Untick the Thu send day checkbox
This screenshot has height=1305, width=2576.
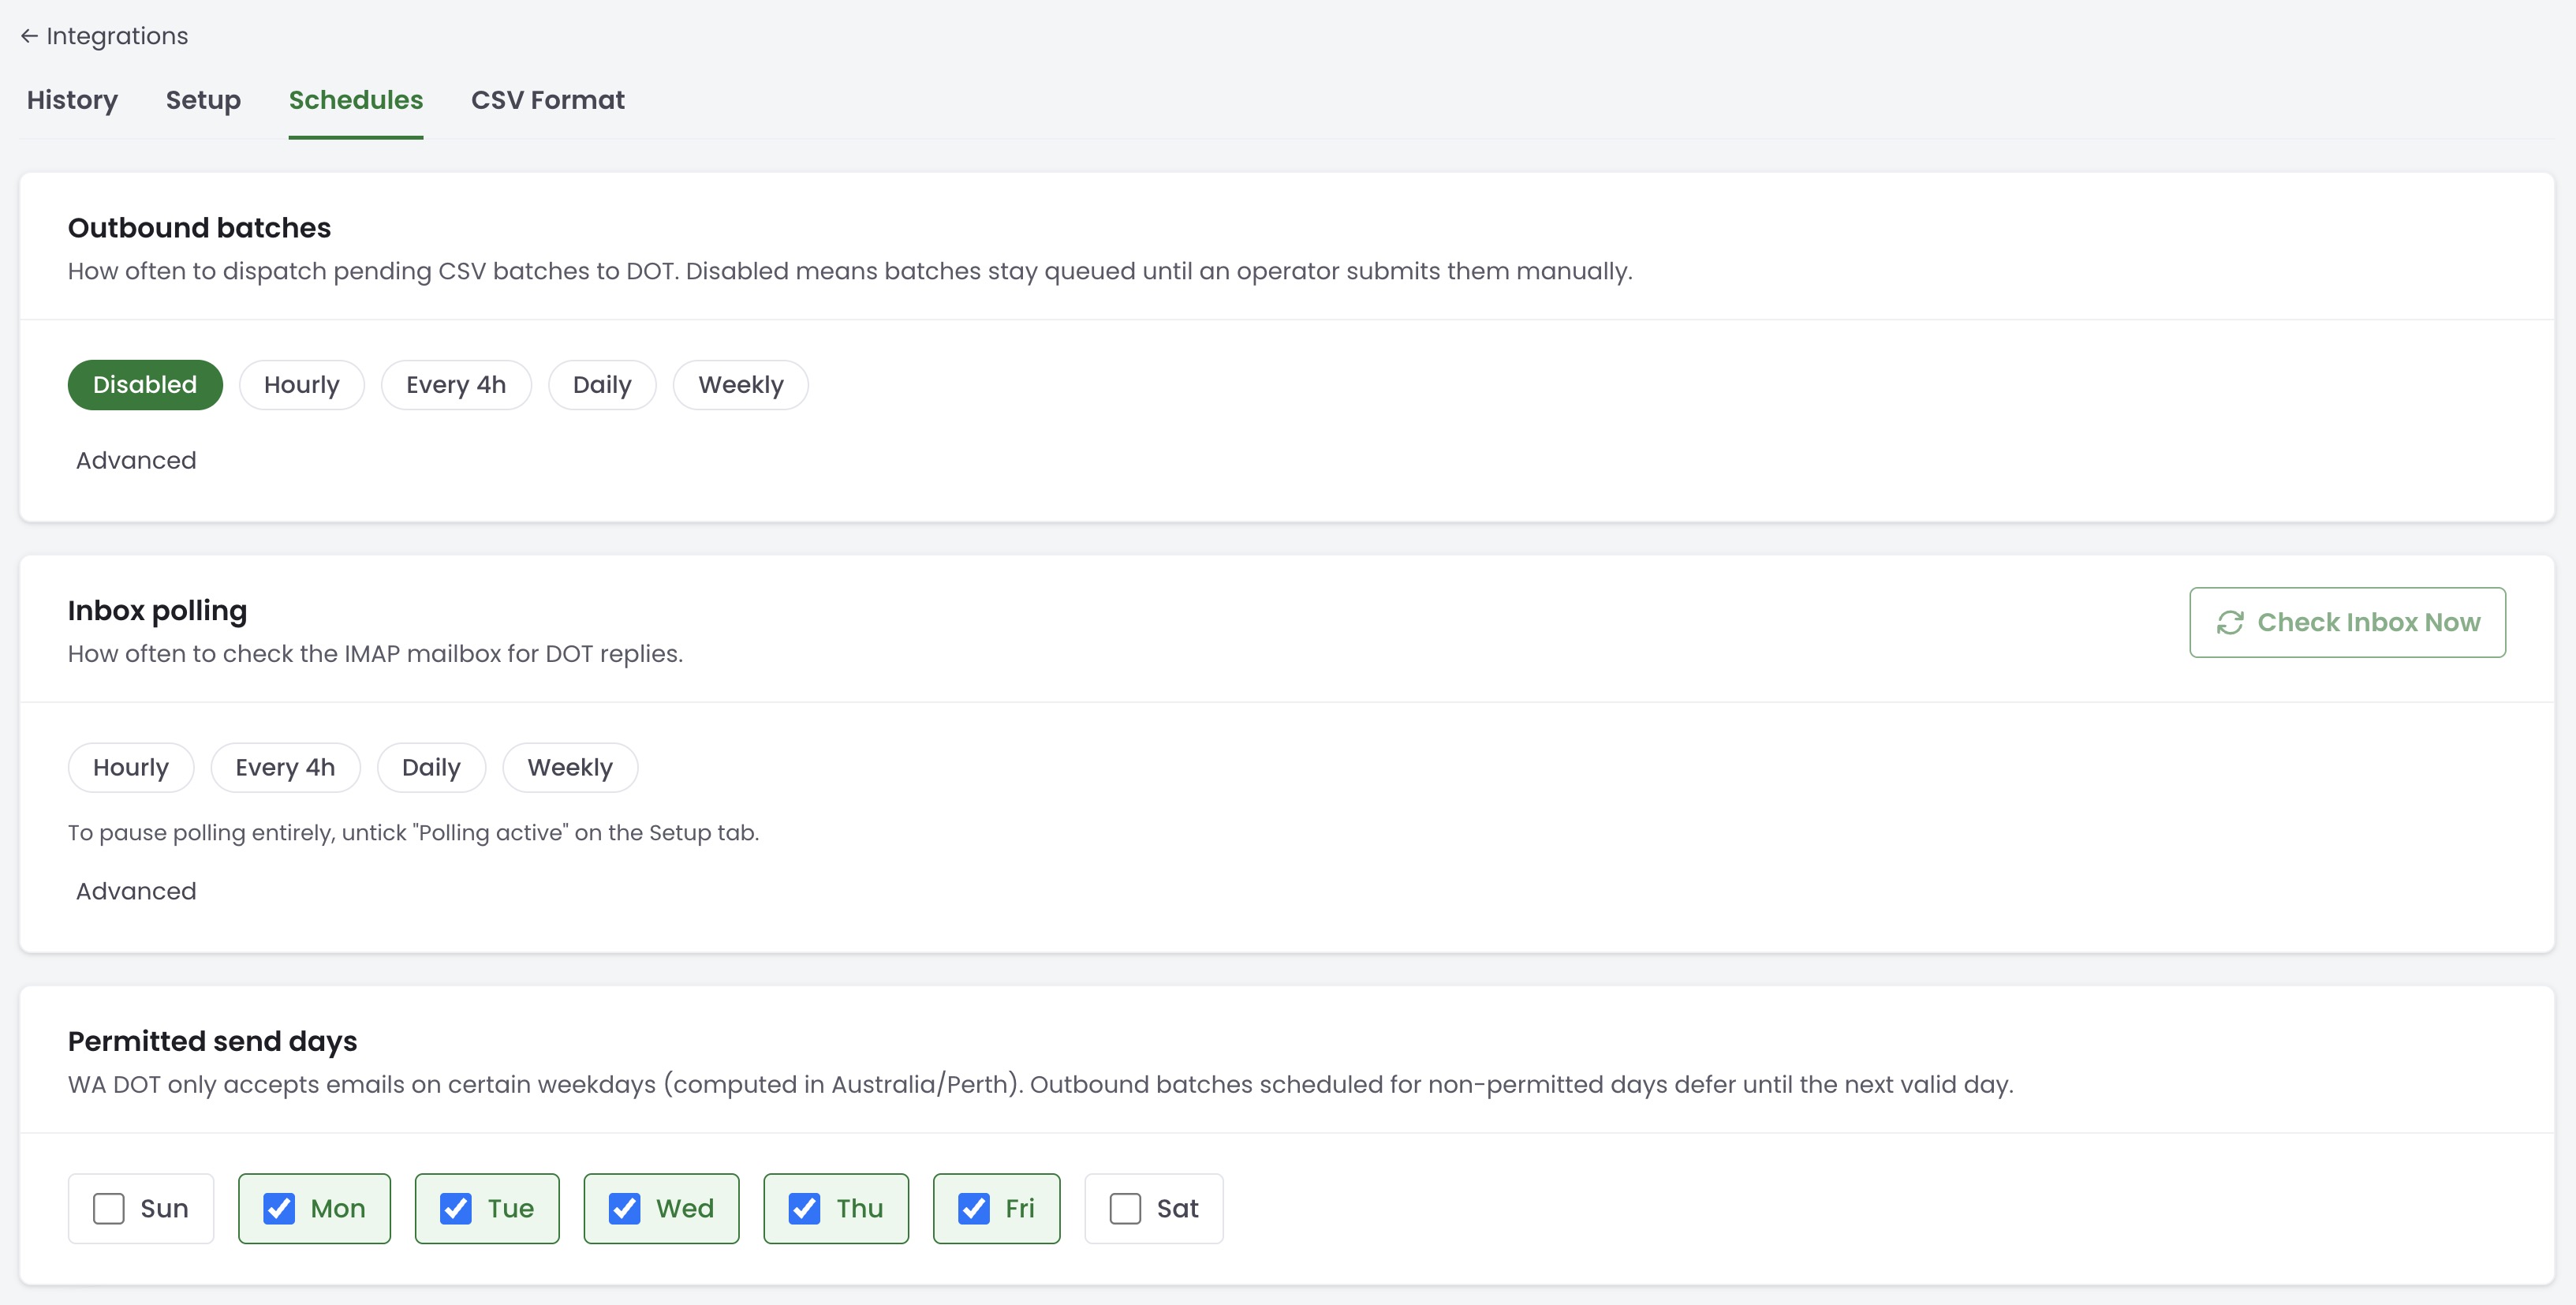click(x=805, y=1209)
